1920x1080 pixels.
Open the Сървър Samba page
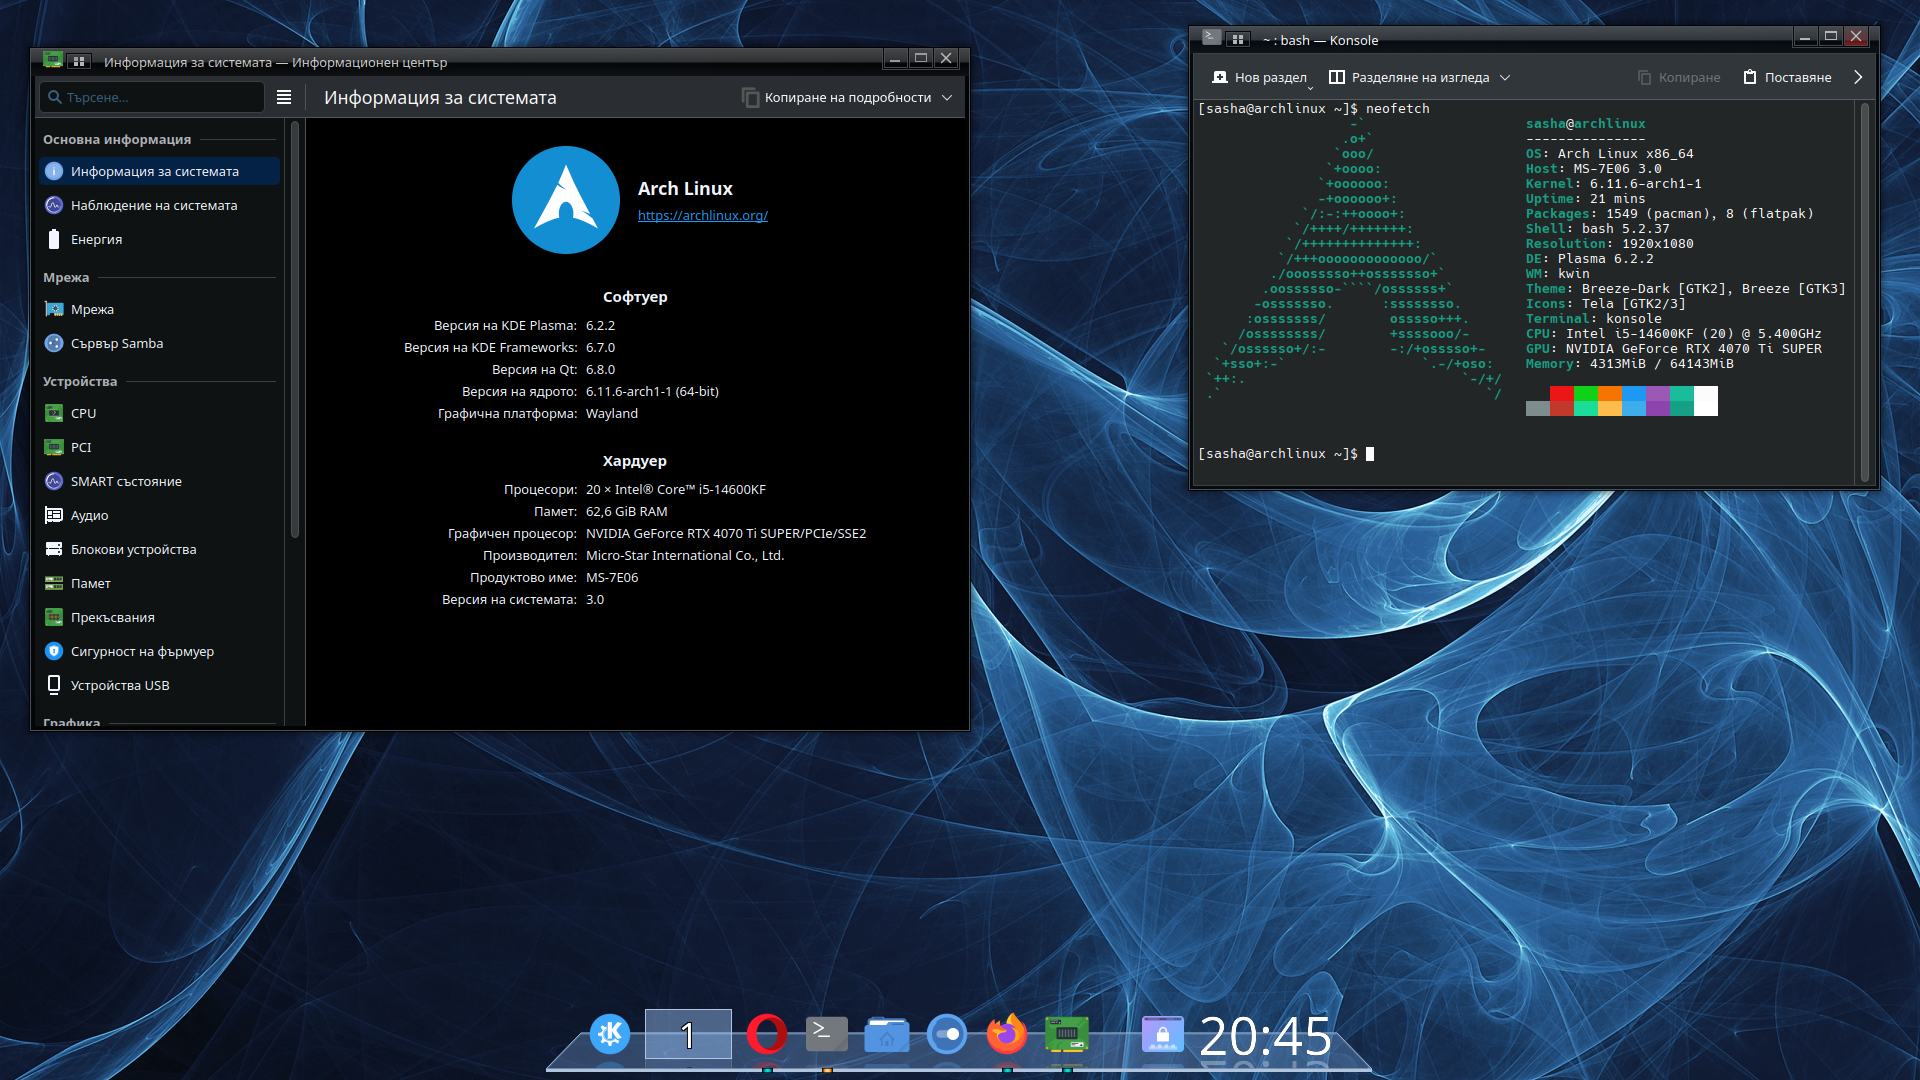click(x=160, y=343)
